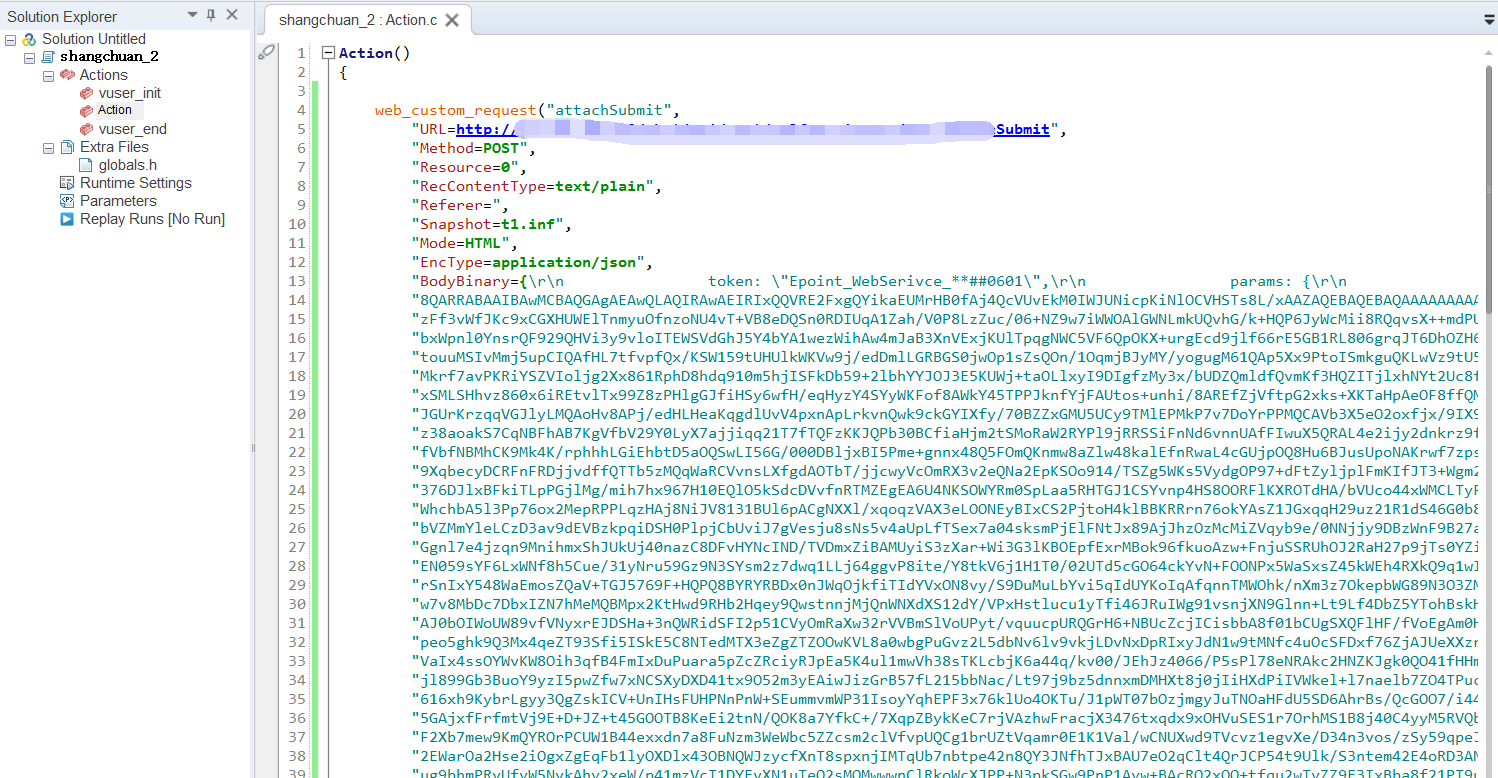
Task: Open Runtime Settings
Action: (x=136, y=183)
